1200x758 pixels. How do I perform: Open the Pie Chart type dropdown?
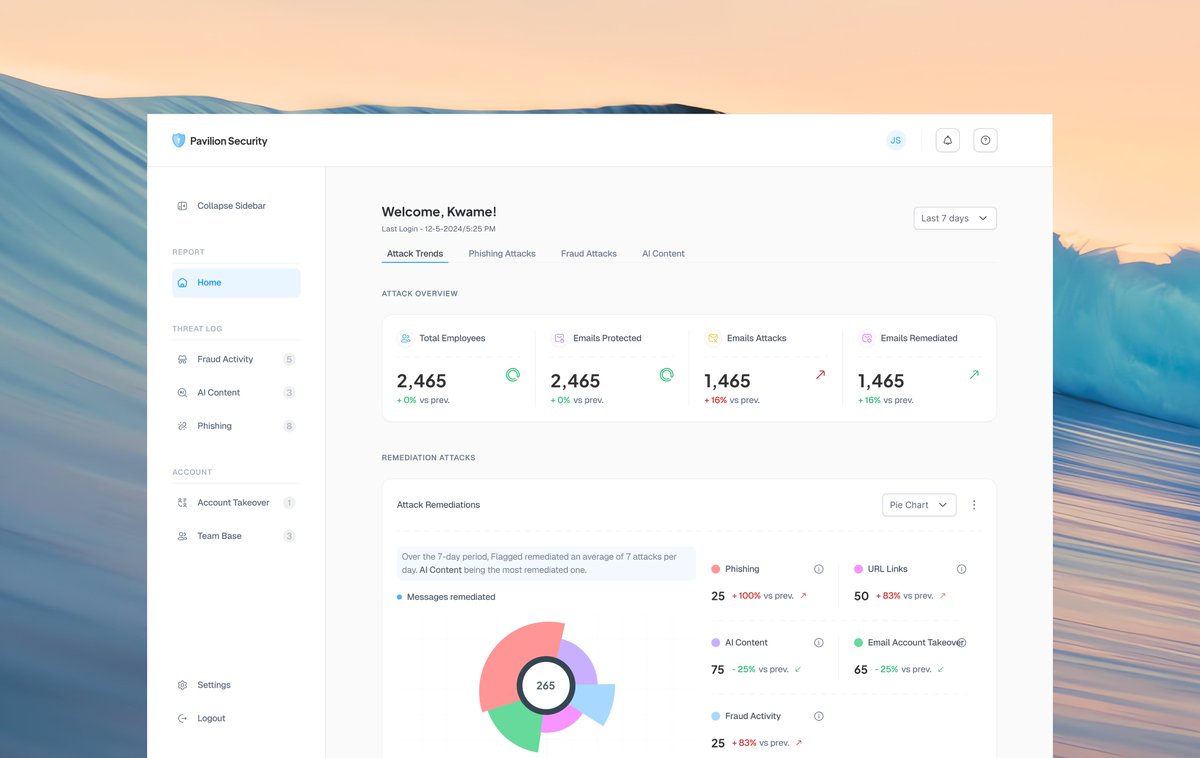(x=919, y=505)
